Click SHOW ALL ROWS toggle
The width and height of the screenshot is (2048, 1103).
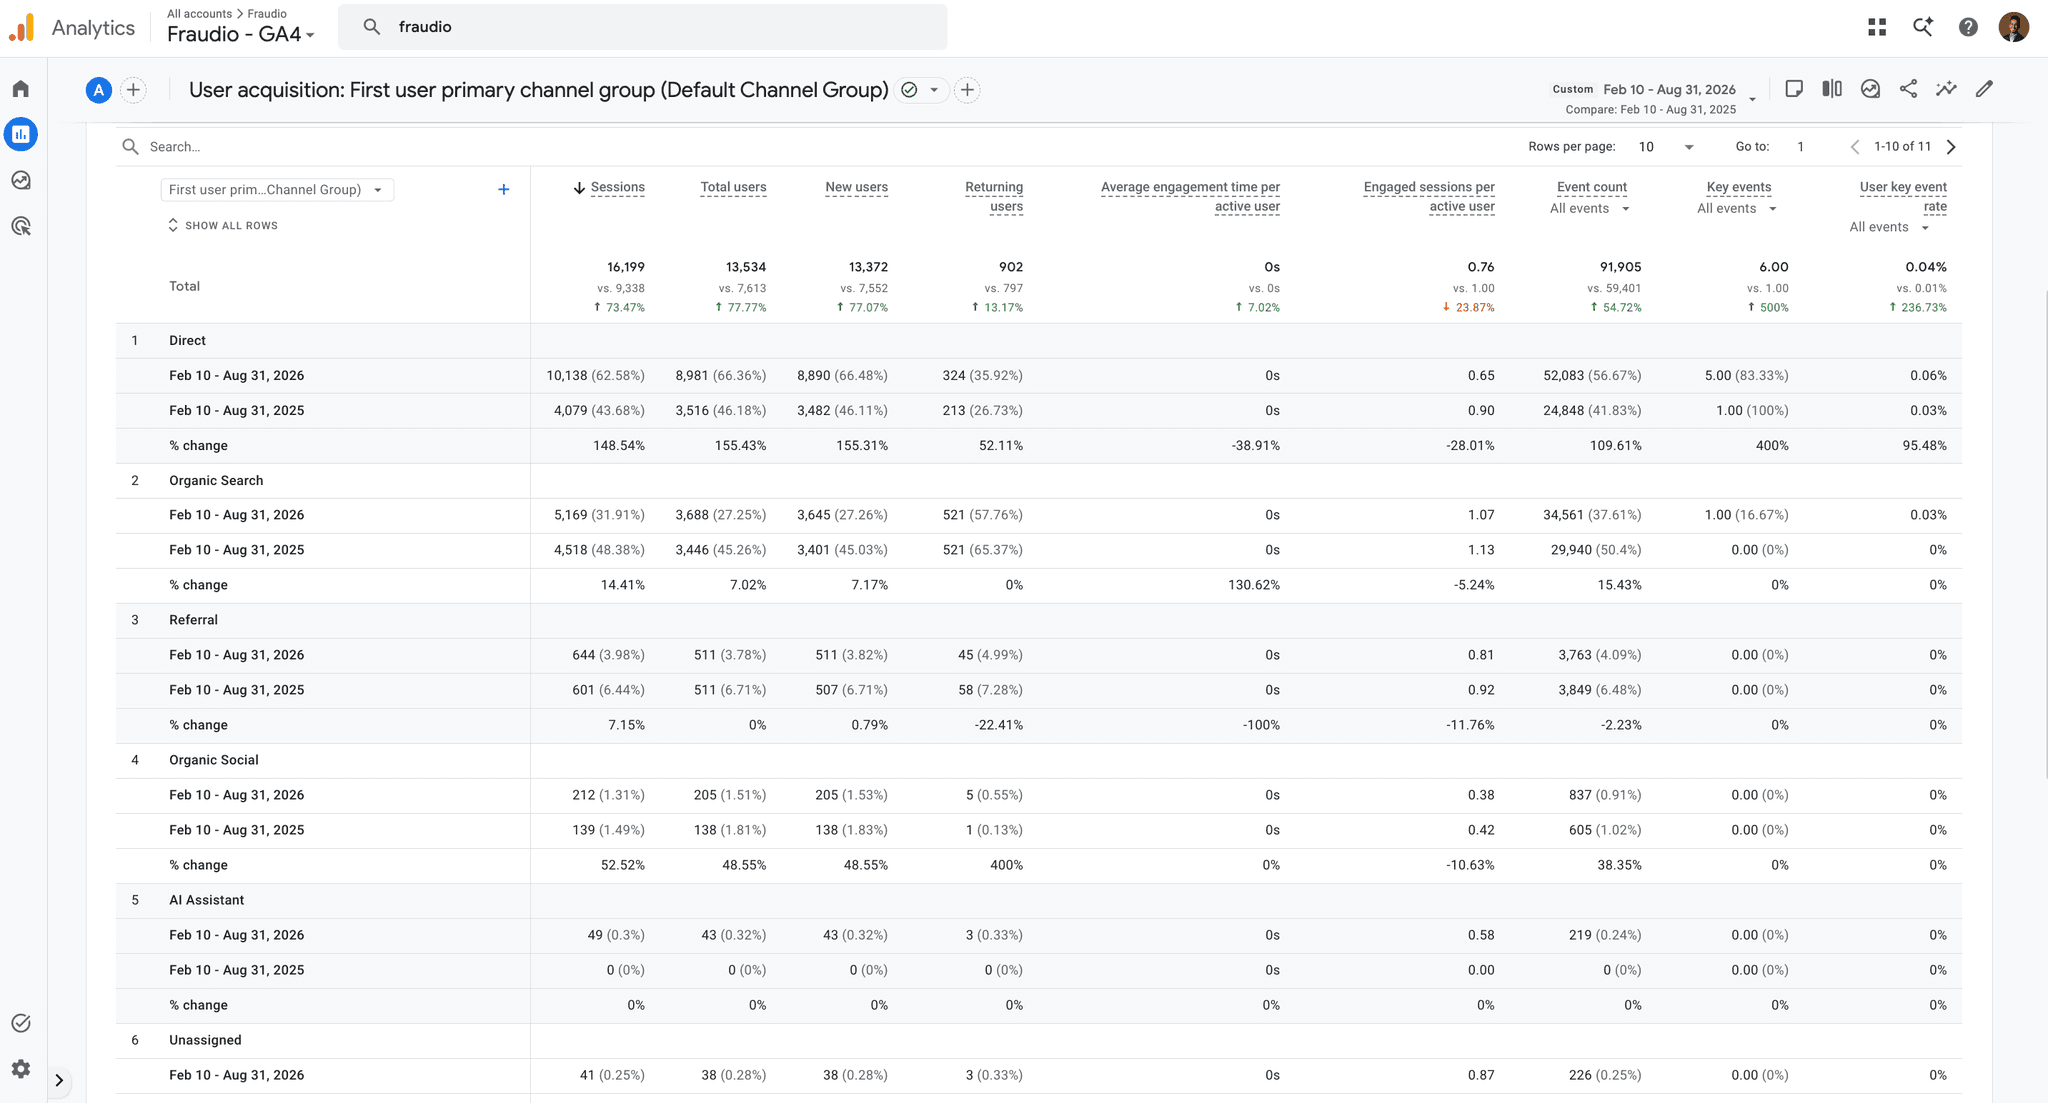tap(223, 226)
